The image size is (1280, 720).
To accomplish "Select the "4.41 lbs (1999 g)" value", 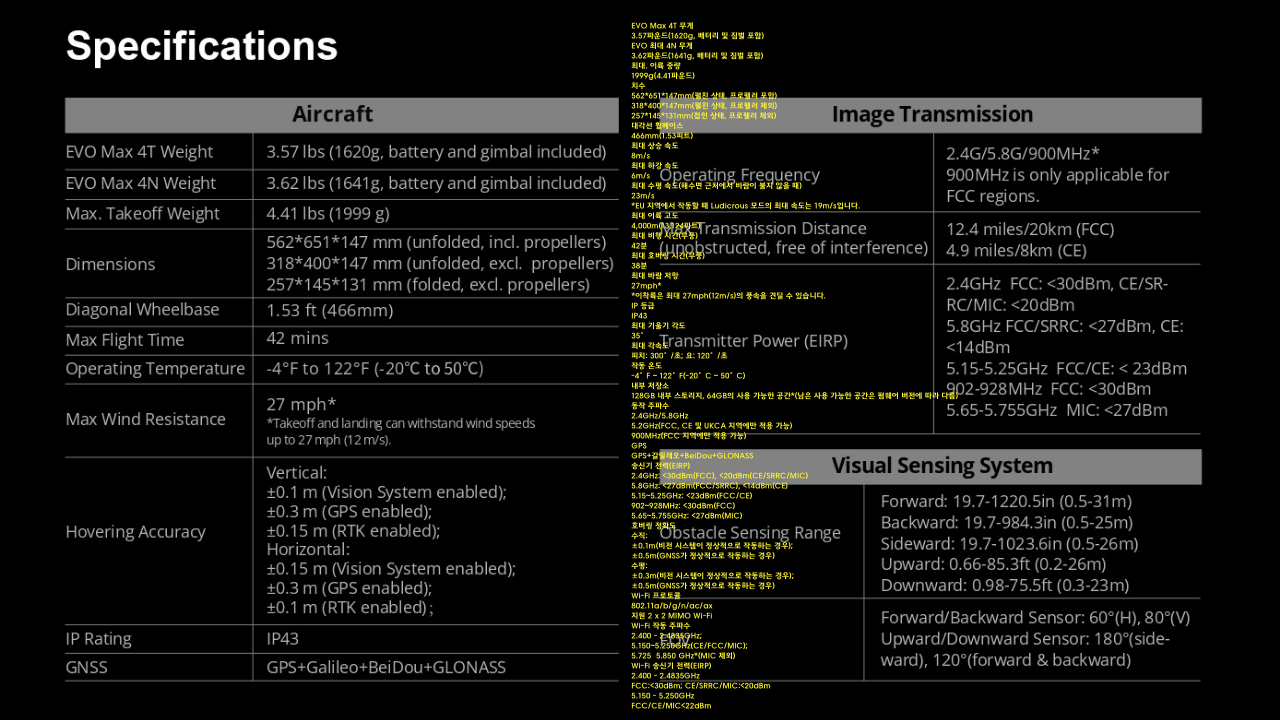I will tap(328, 213).
